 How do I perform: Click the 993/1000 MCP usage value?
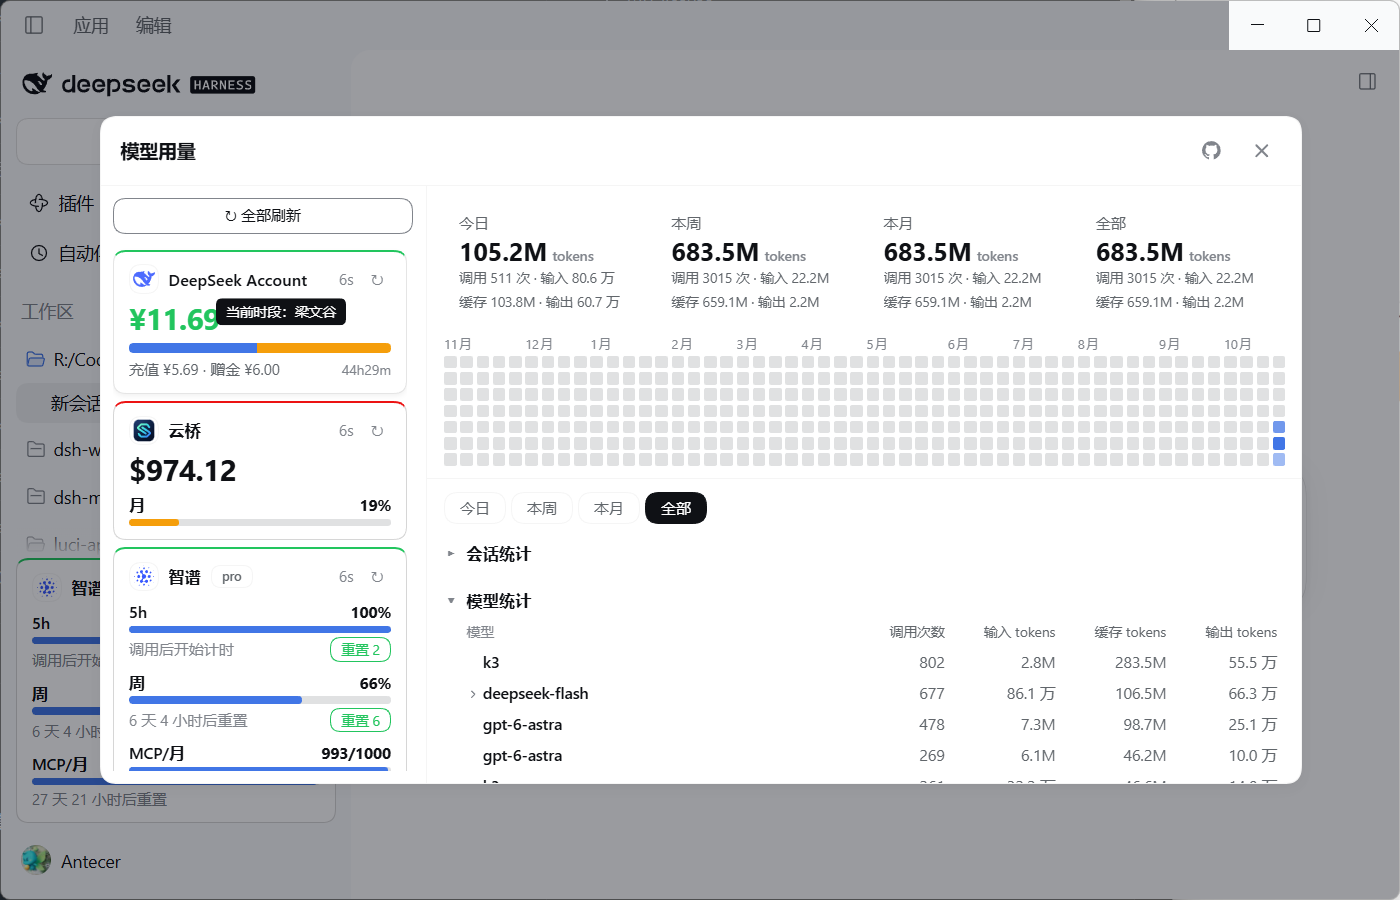point(356,754)
